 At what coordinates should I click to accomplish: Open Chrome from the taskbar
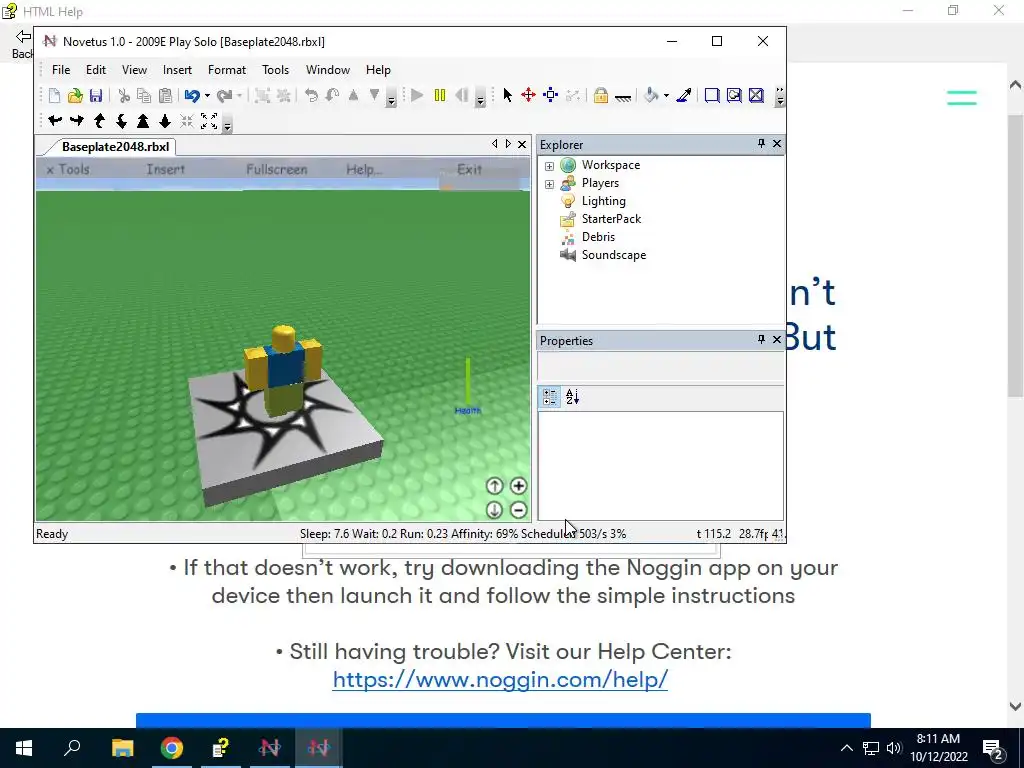pyautogui.click(x=172, y=748)
